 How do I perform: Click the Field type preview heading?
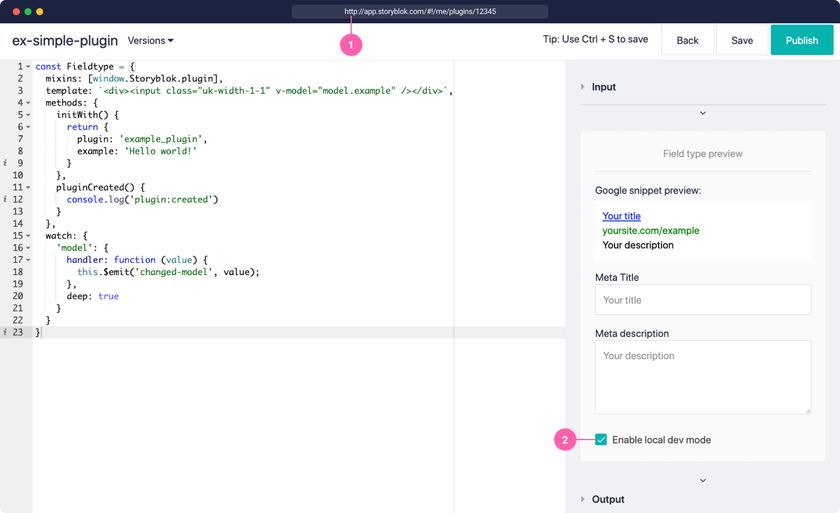pos(703,154)
